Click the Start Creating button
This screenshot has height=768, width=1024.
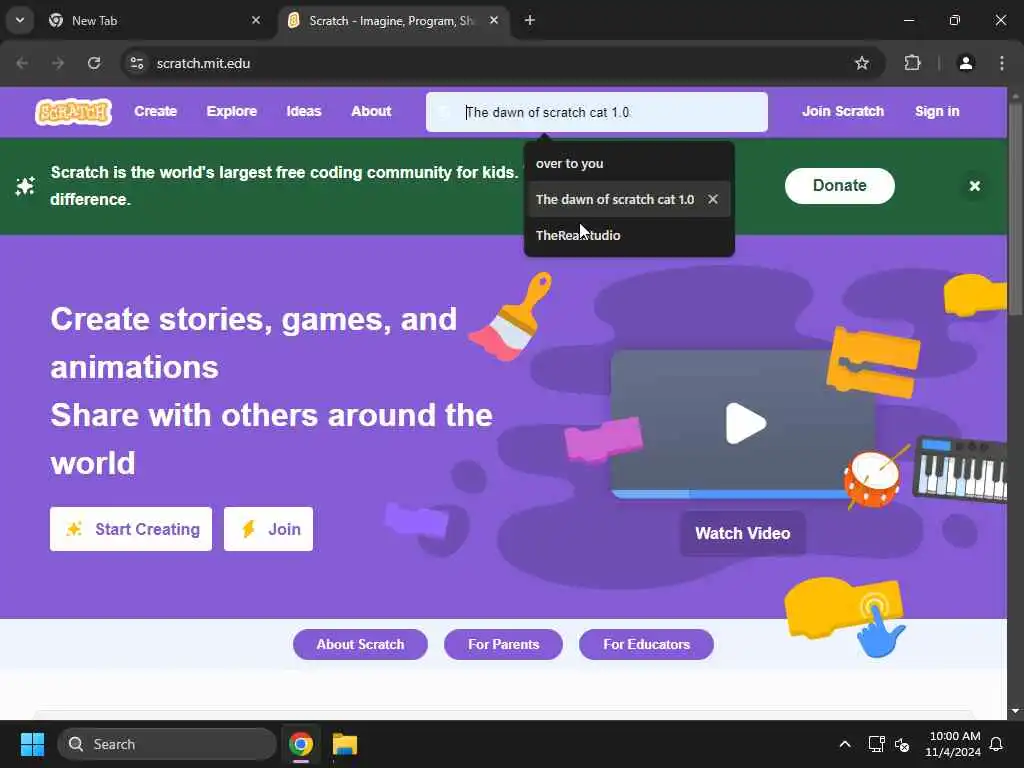tap(131, 529)
